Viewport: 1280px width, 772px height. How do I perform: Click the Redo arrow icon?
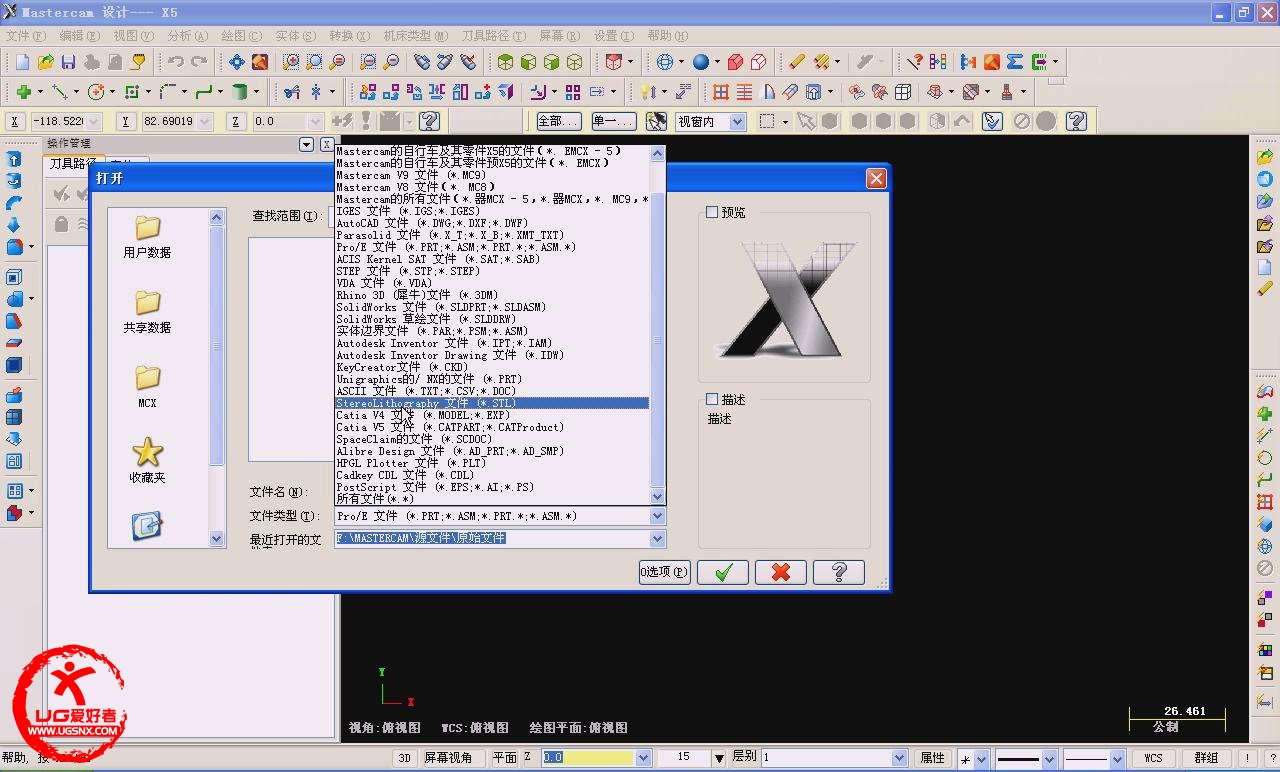(199, 62)
